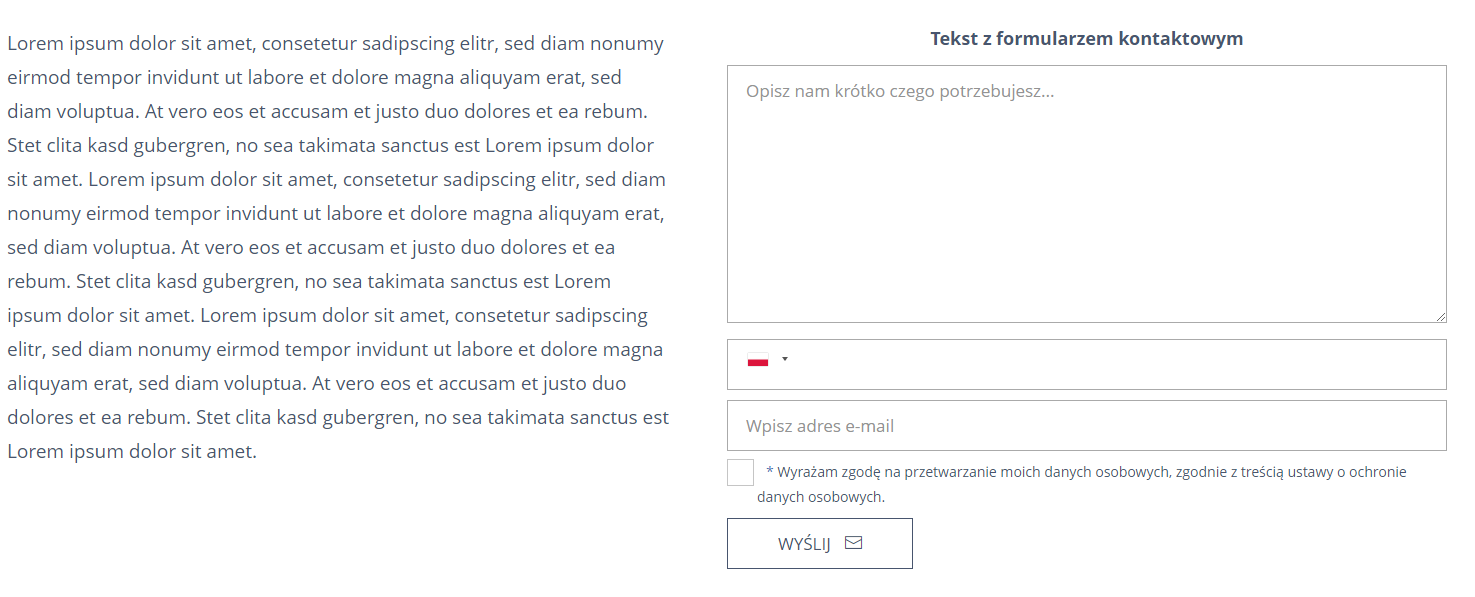Click the envelope icon on the send button
Image resolution: width=1475 pixels, height=597 pixels.
click(x=853, y=543)
